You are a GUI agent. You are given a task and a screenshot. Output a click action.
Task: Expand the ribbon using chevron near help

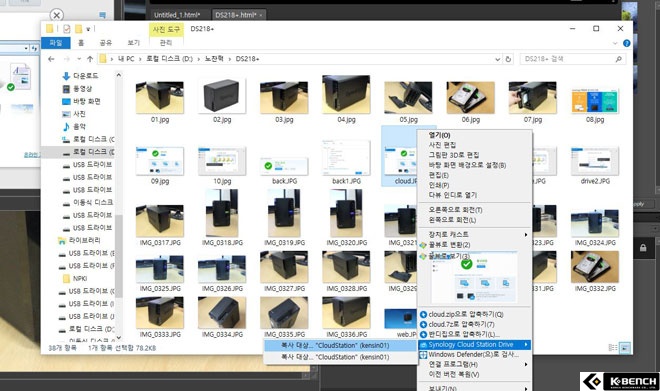tap(615, 43)
